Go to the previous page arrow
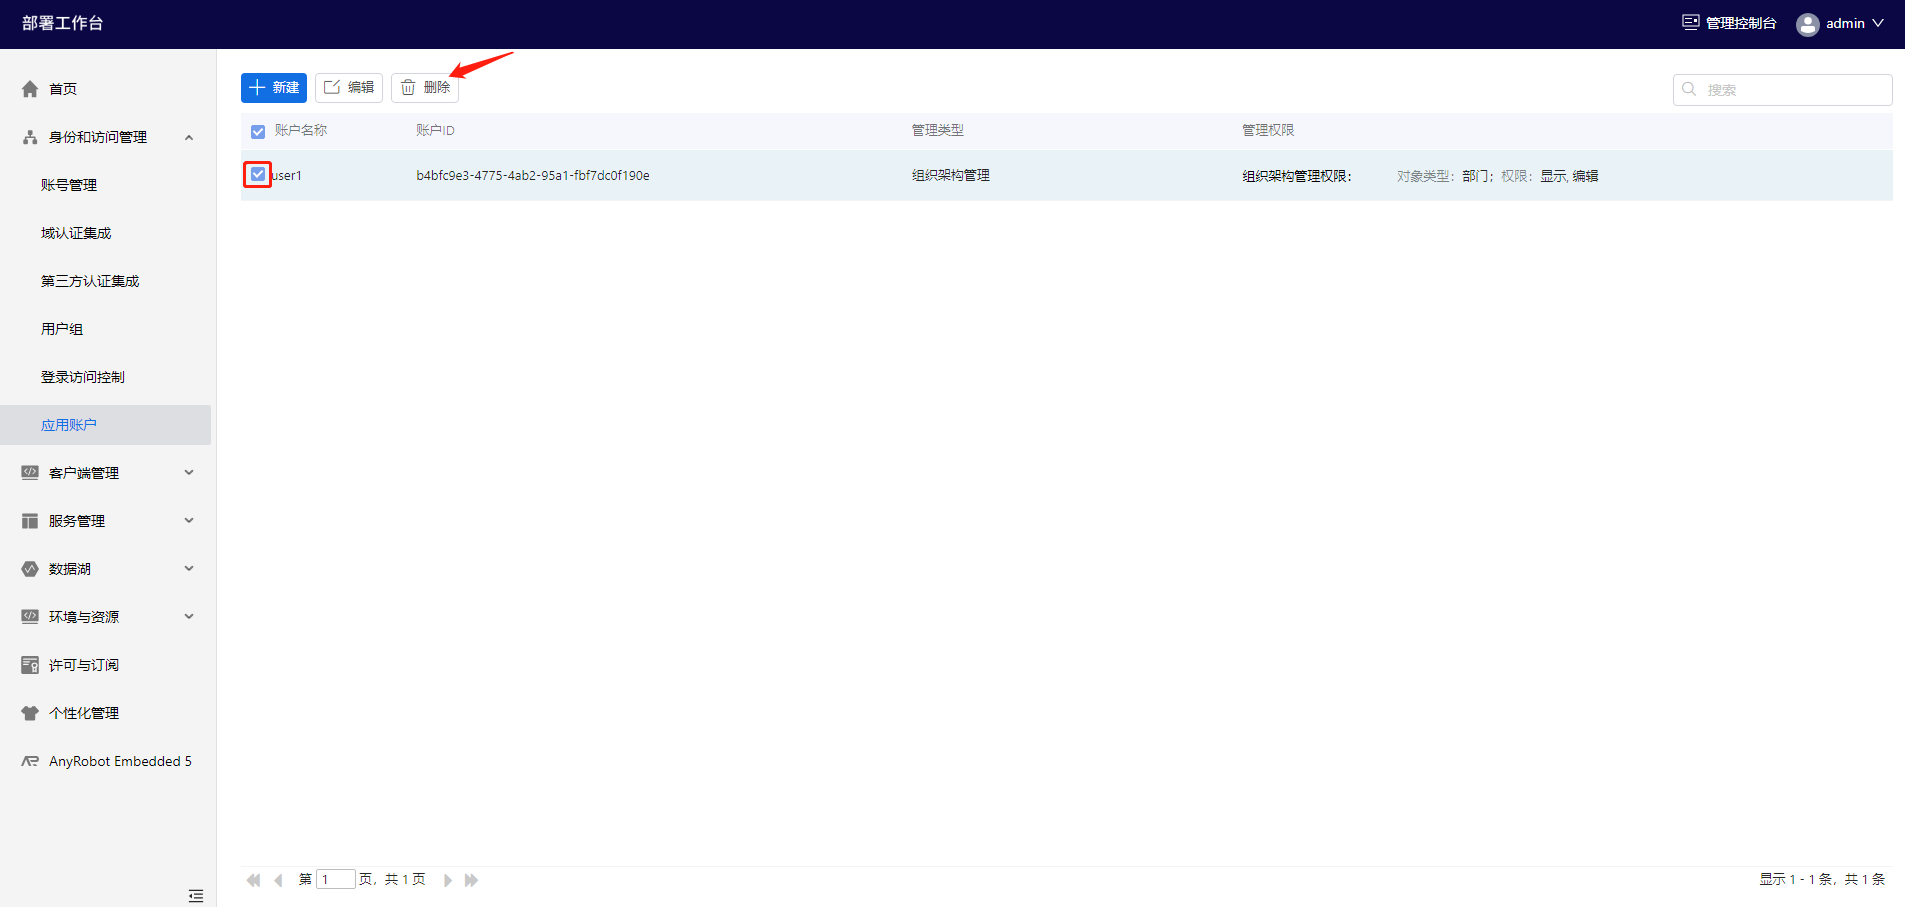The width and height of the screenshot is (1905, 907). click(x=278, y=880)
